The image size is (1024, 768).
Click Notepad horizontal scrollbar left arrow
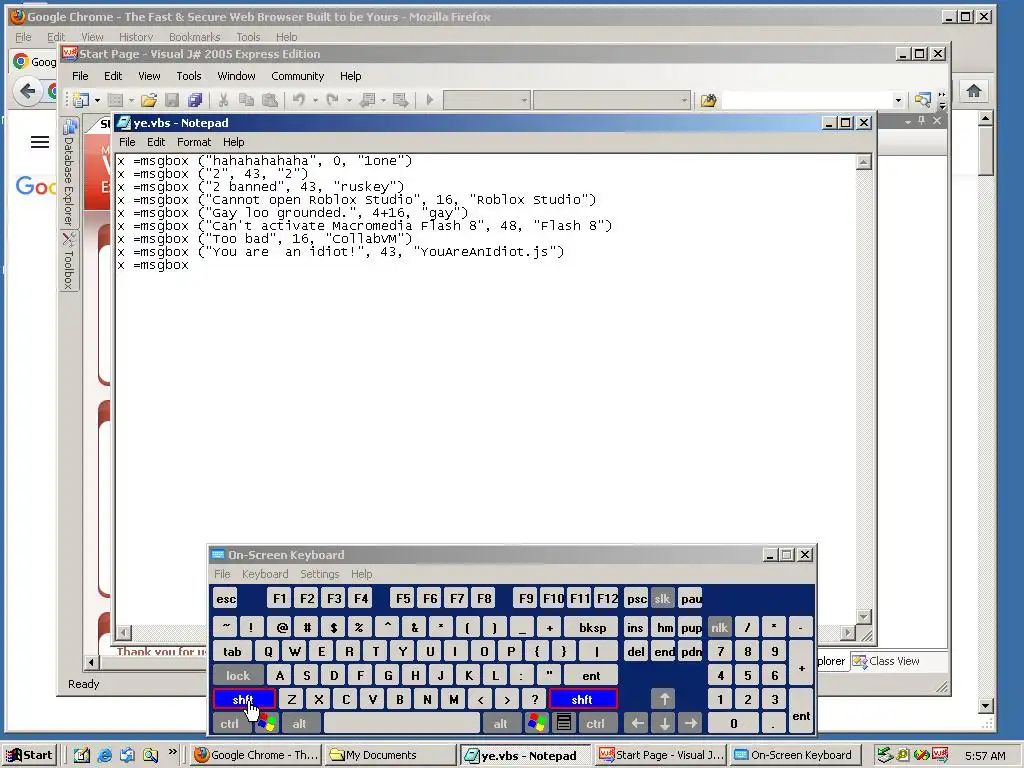coord(123,632)
